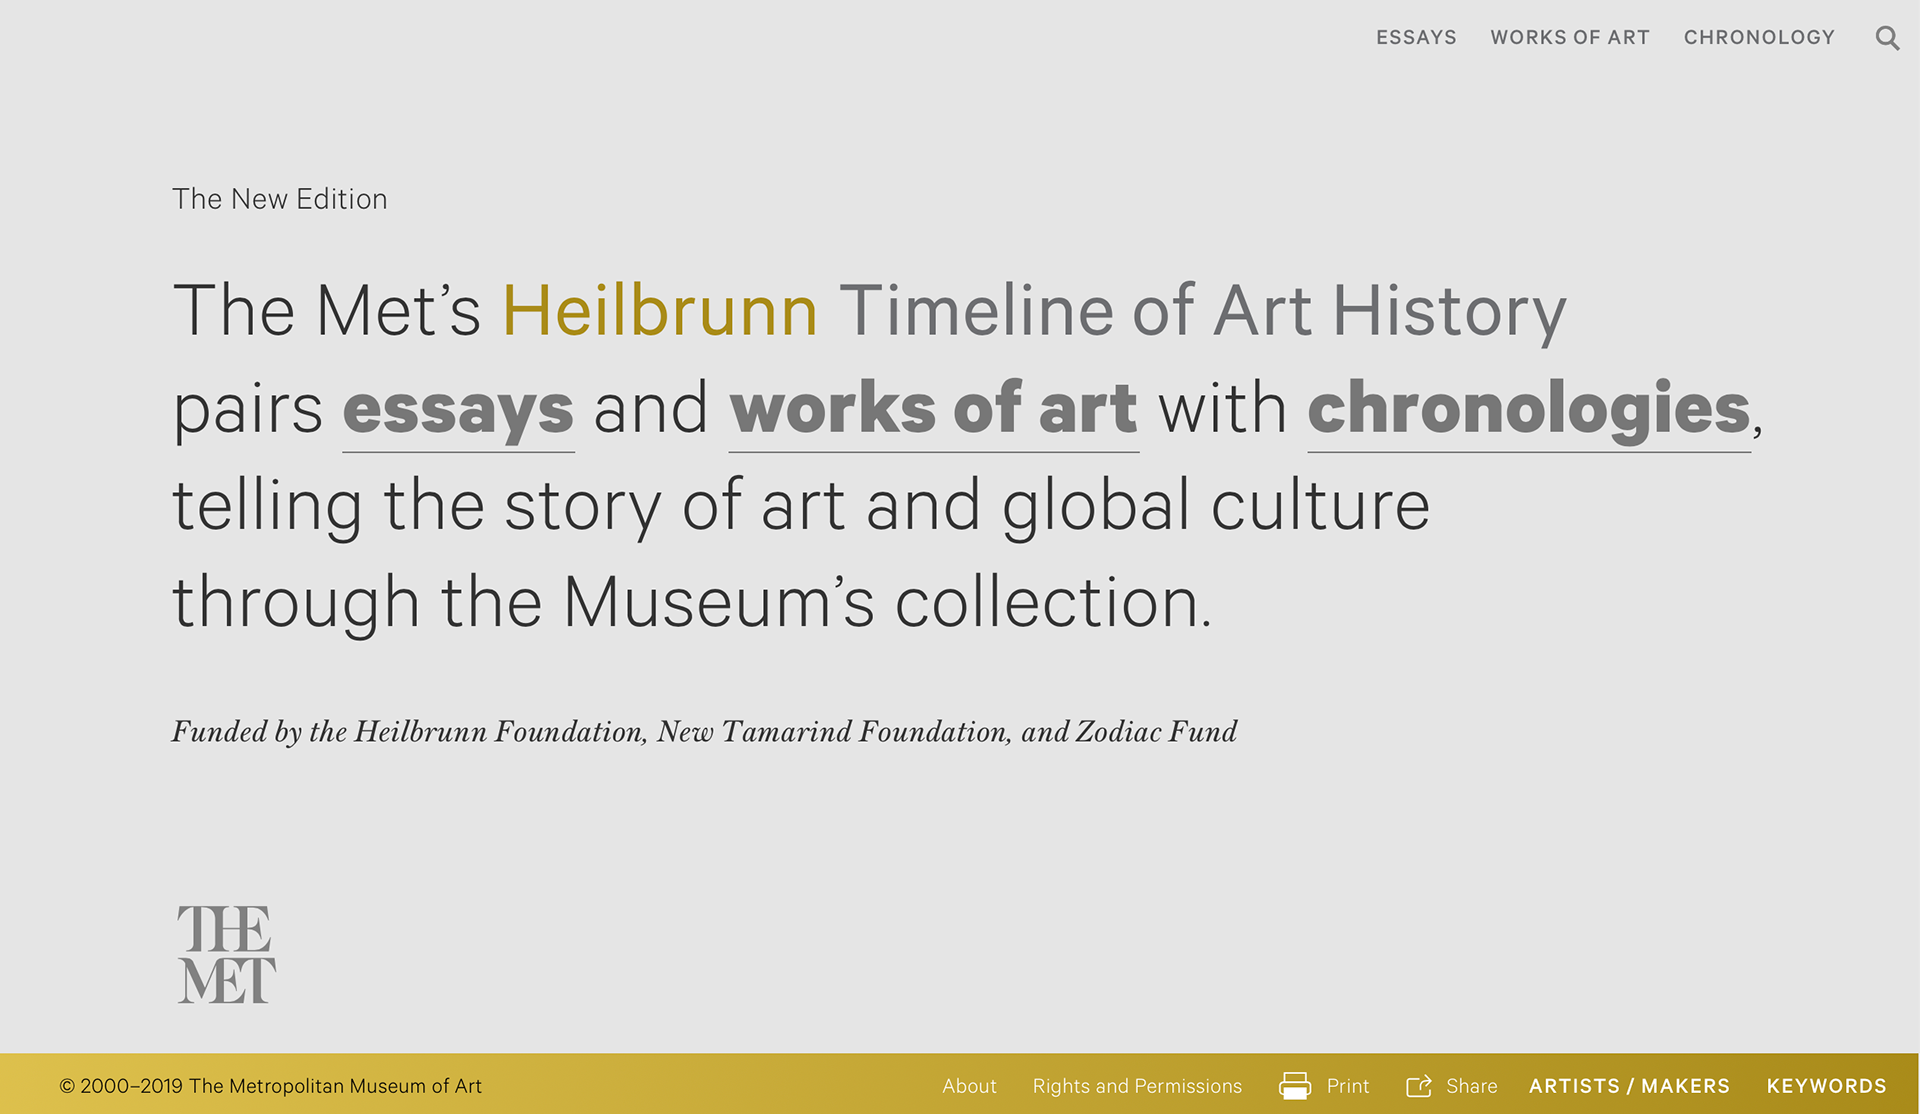Click the copyright Metropolitan Museum text
Screen dimensions: 1920x1114
[270, 1086]
